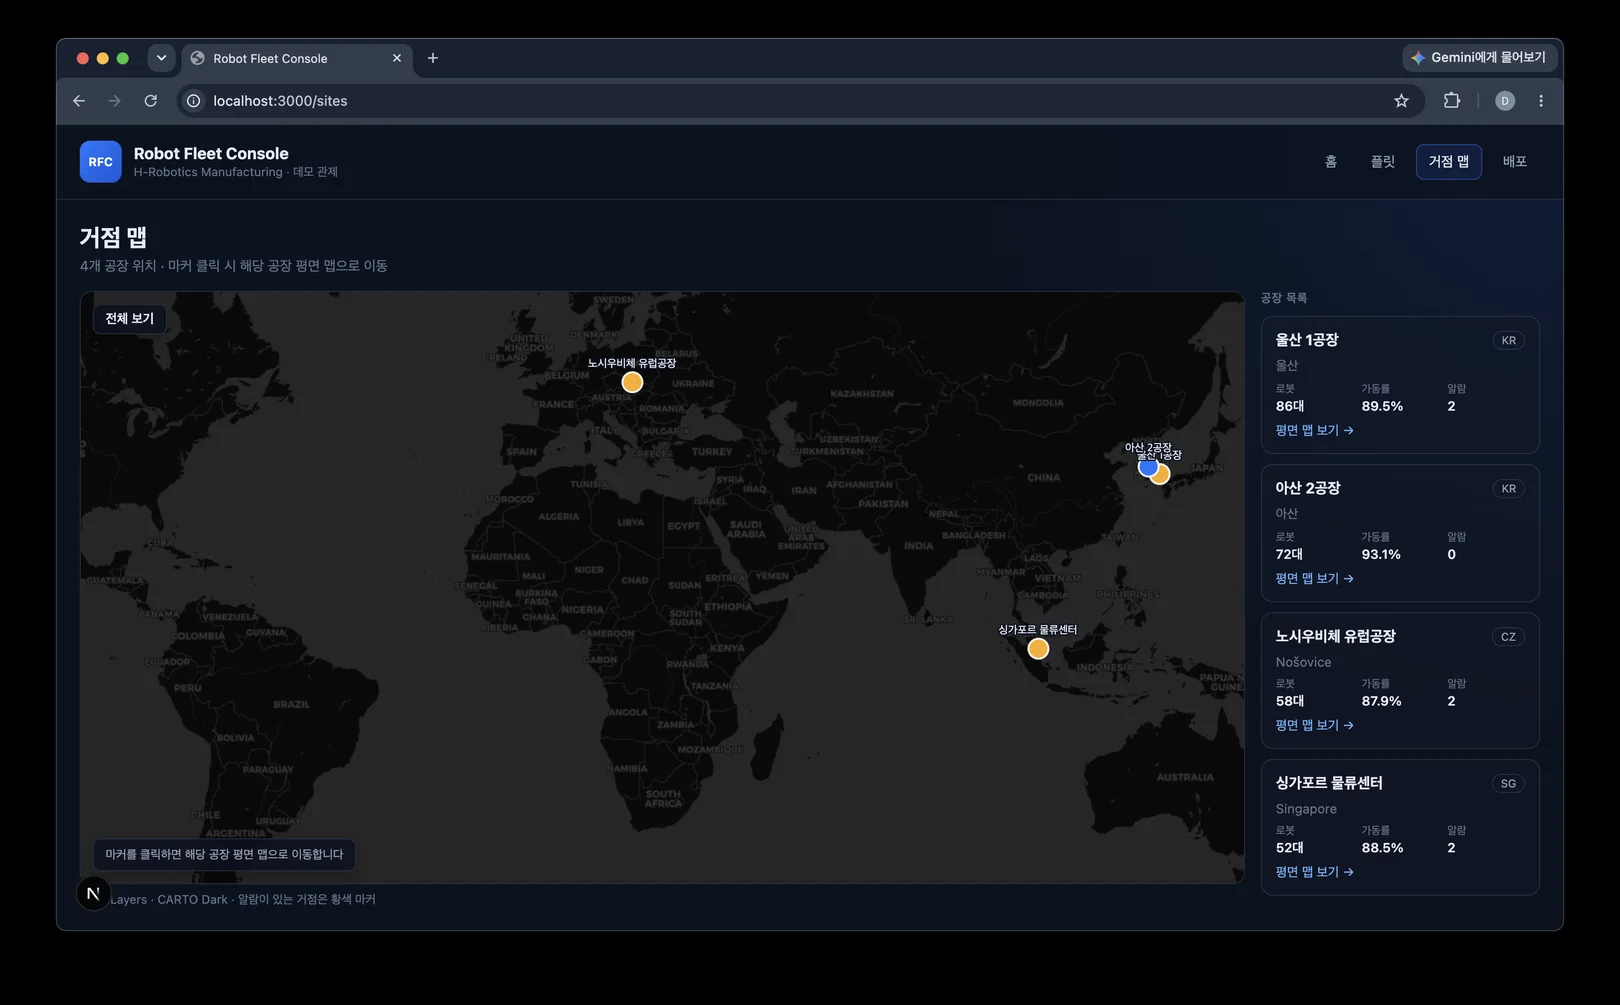The image size is (1620, 1005).
Task: Bookmark this page with the star
Action: tap(1401, 101)
